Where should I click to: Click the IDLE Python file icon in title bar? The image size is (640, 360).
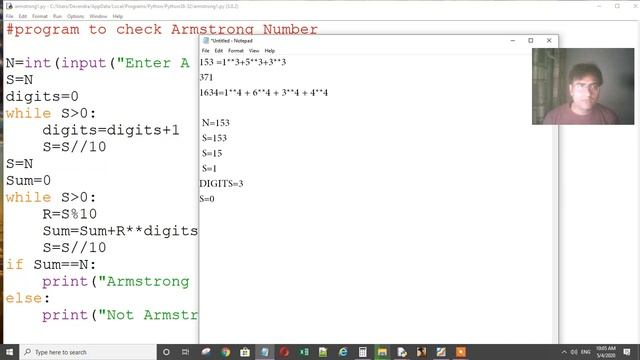click(x=9, y=6)
